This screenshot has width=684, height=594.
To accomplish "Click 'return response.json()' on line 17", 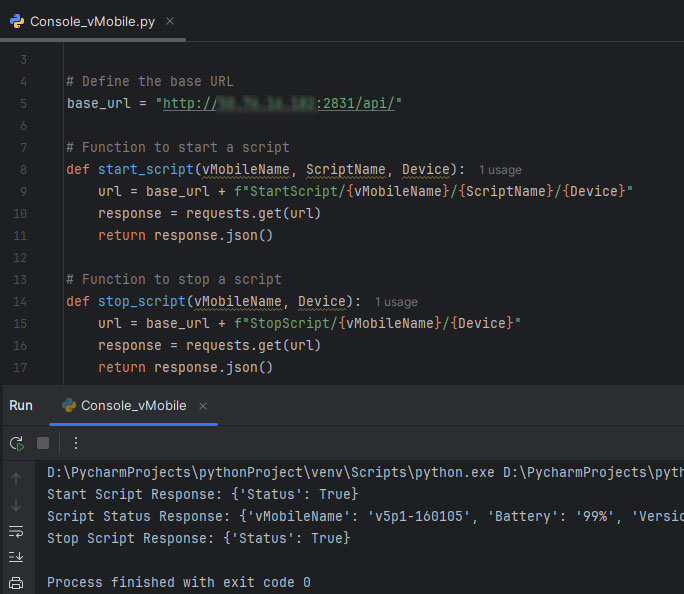I will point(185,367).
